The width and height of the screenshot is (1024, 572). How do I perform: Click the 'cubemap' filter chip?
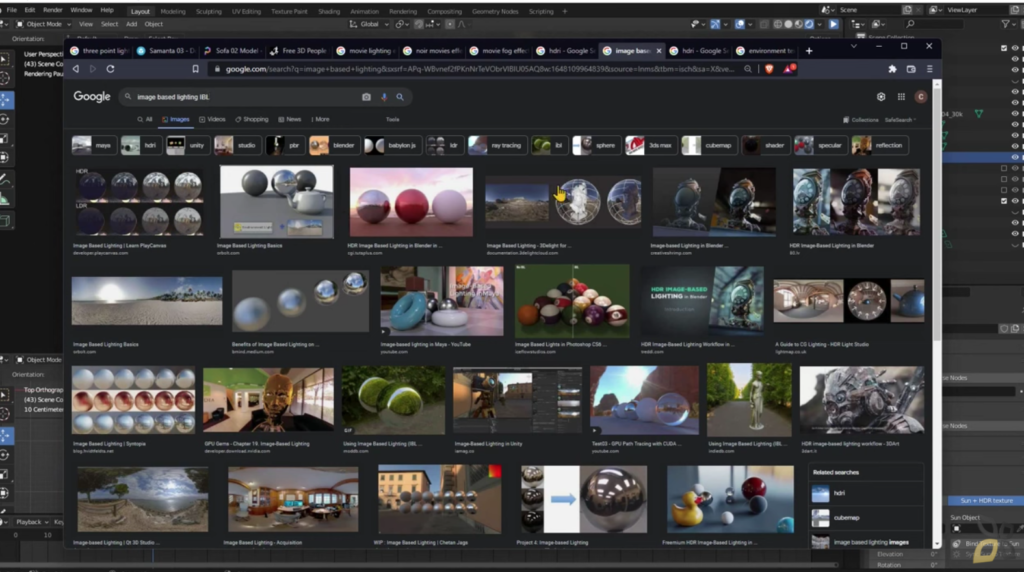(x=709, y=146)
